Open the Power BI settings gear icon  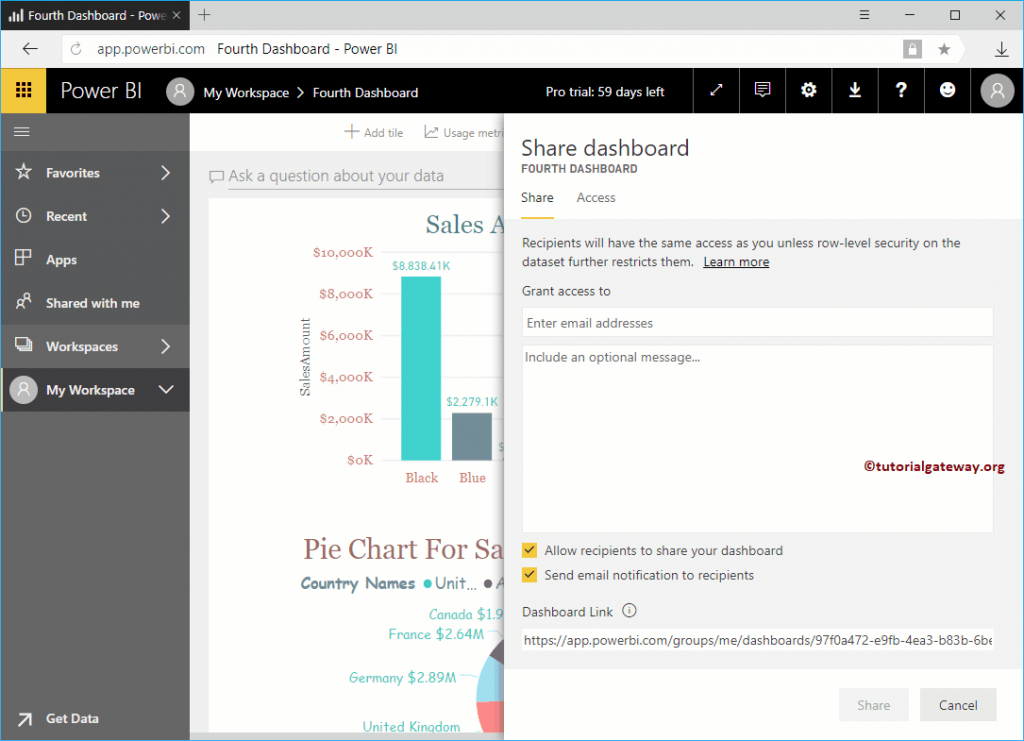(808, 90)
